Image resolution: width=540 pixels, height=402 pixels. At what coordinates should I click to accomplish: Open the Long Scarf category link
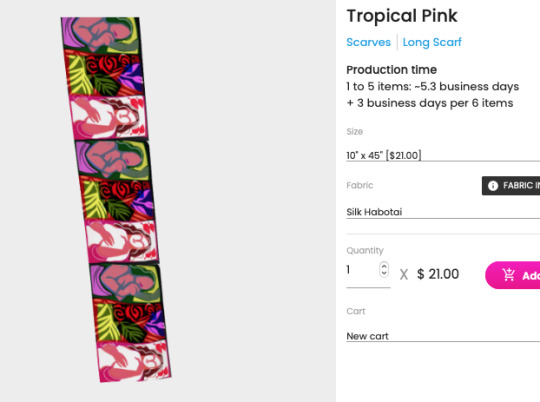coord(432,42)
